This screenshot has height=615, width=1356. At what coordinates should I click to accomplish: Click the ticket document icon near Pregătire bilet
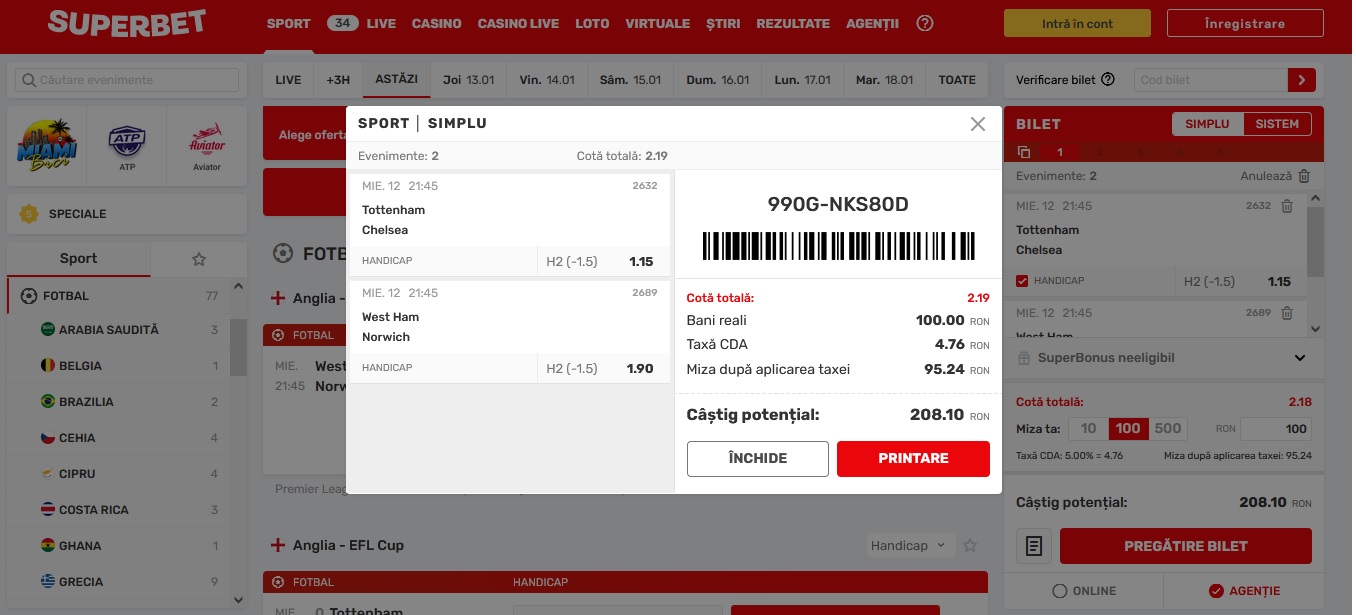(1035, 546)
